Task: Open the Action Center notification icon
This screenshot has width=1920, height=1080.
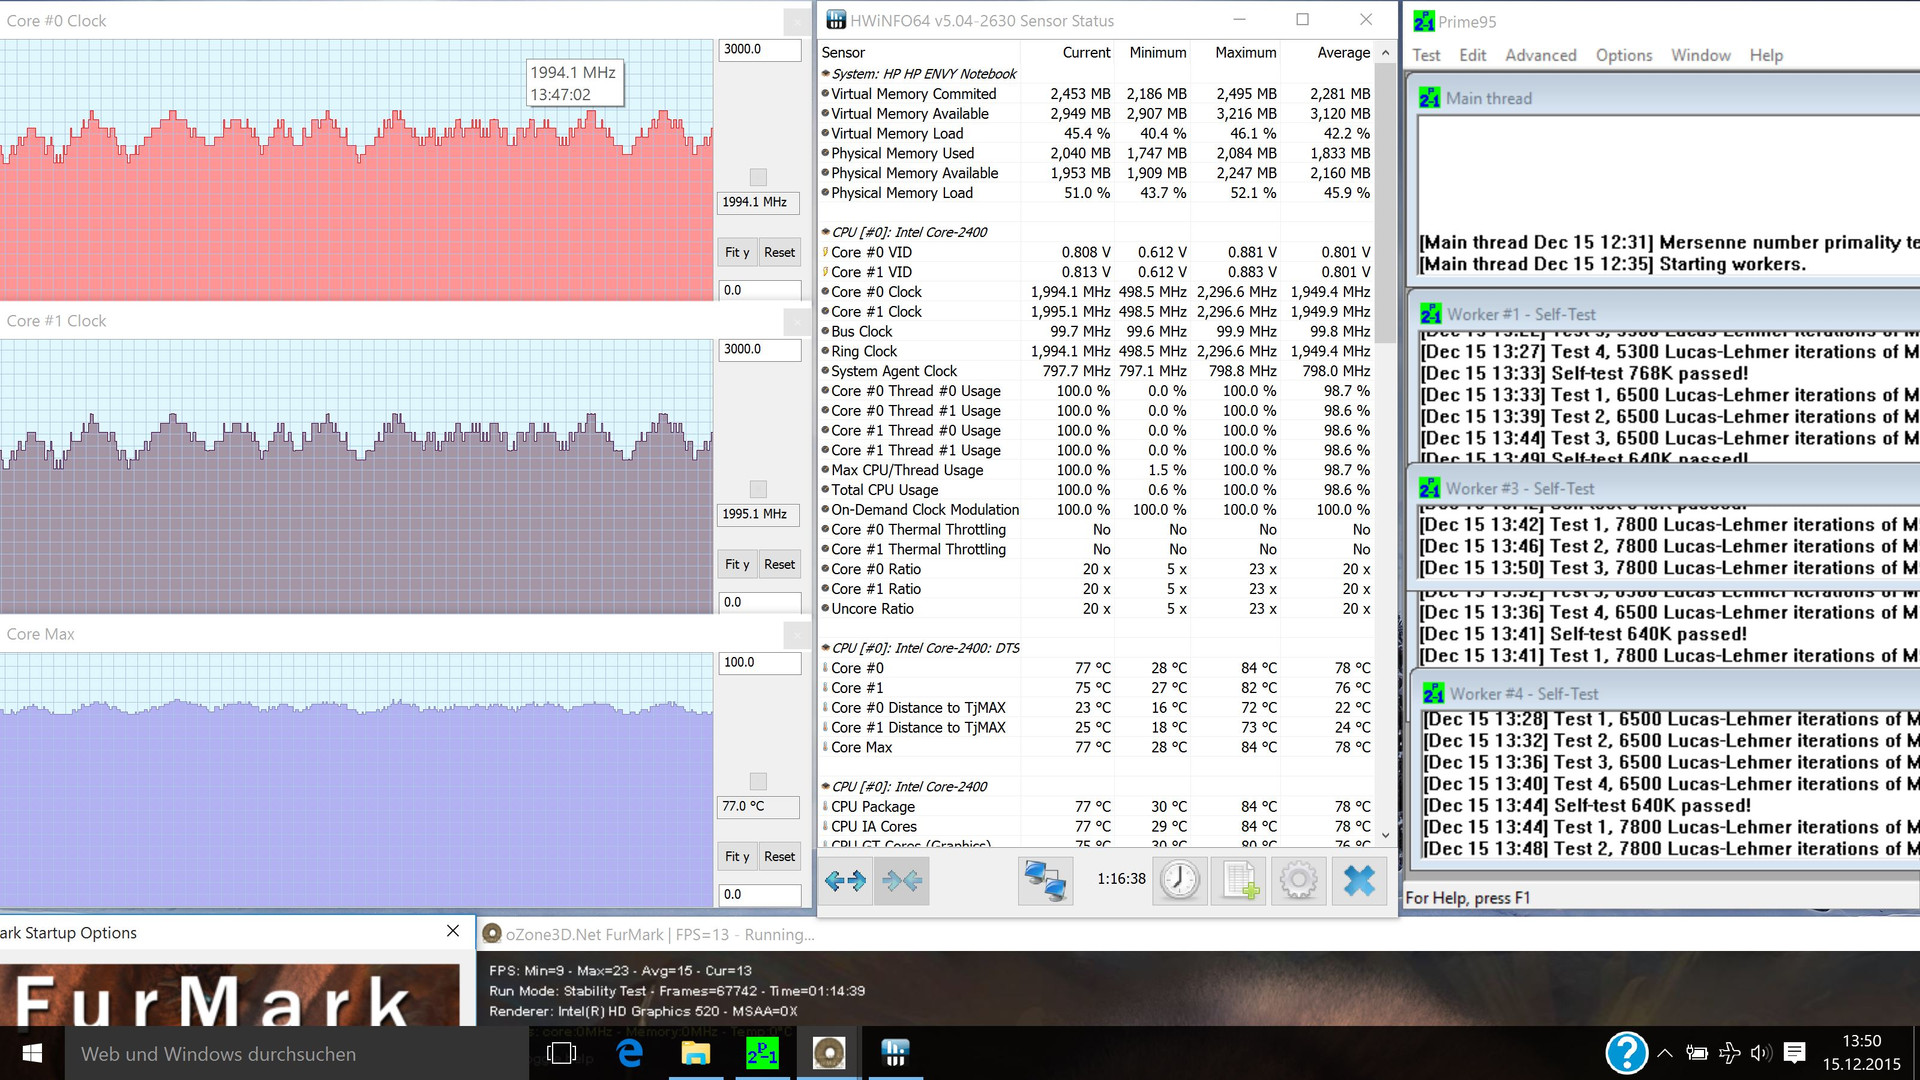Action: [1794, 1052]
